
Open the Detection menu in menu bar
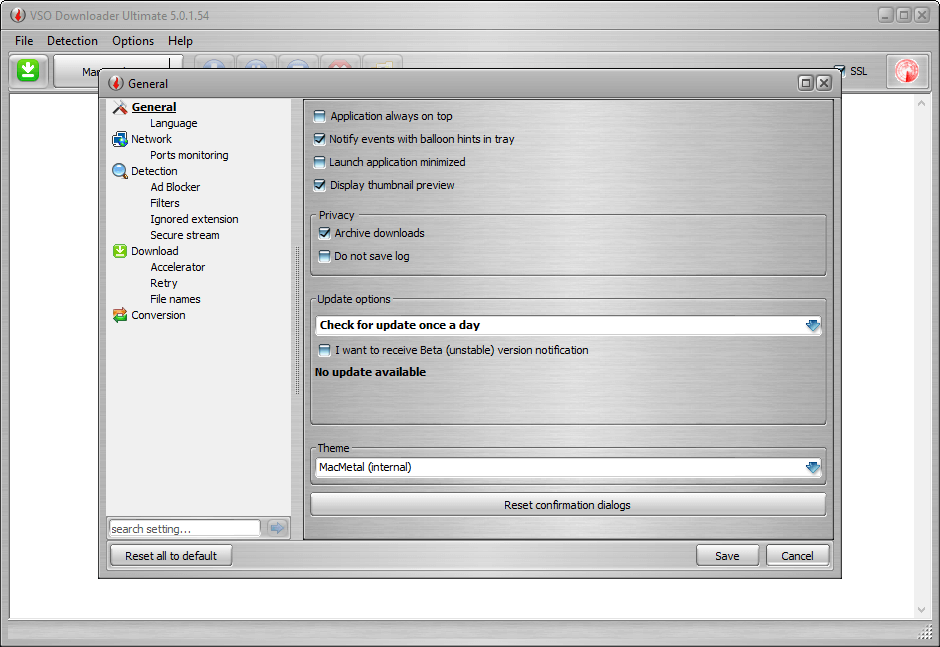pyautogui.click(x=72, y=41)
